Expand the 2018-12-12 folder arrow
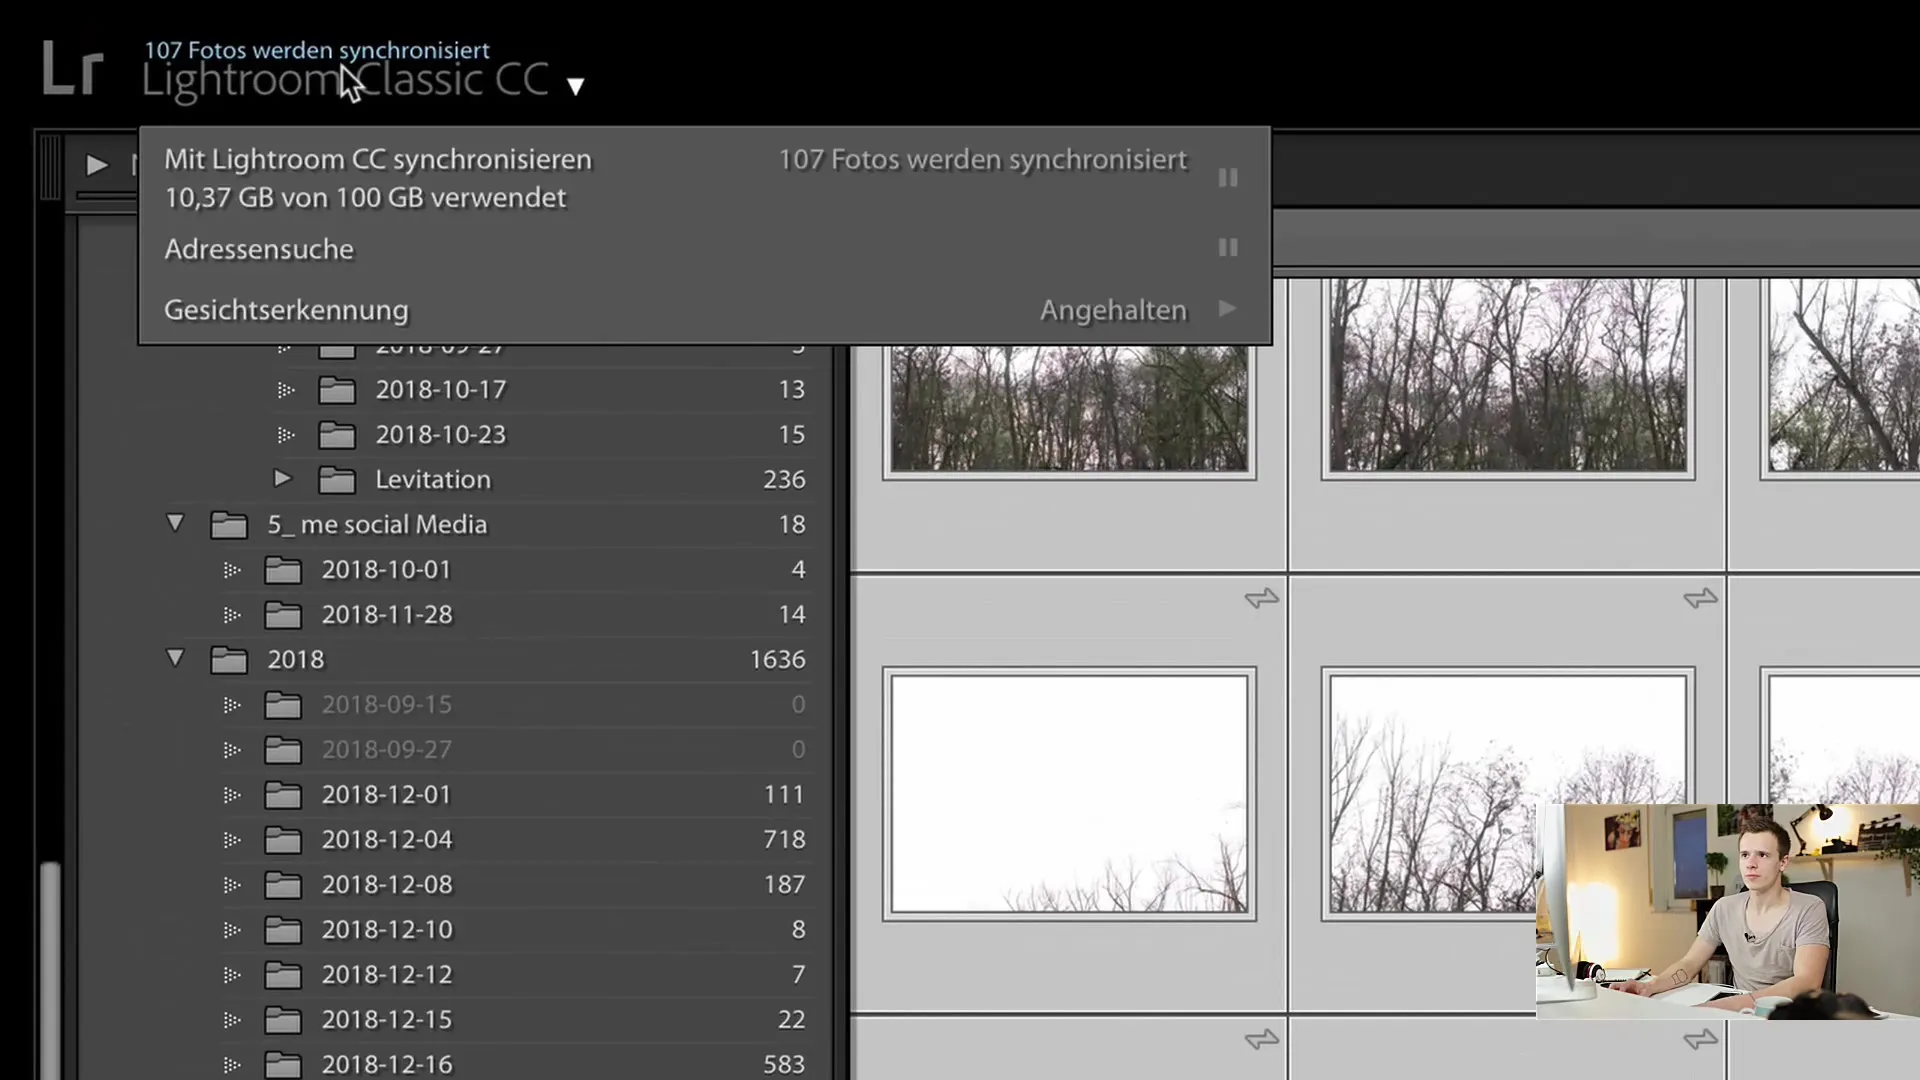This screenshot has width=1920, height=1080. (x=231, y=975)
